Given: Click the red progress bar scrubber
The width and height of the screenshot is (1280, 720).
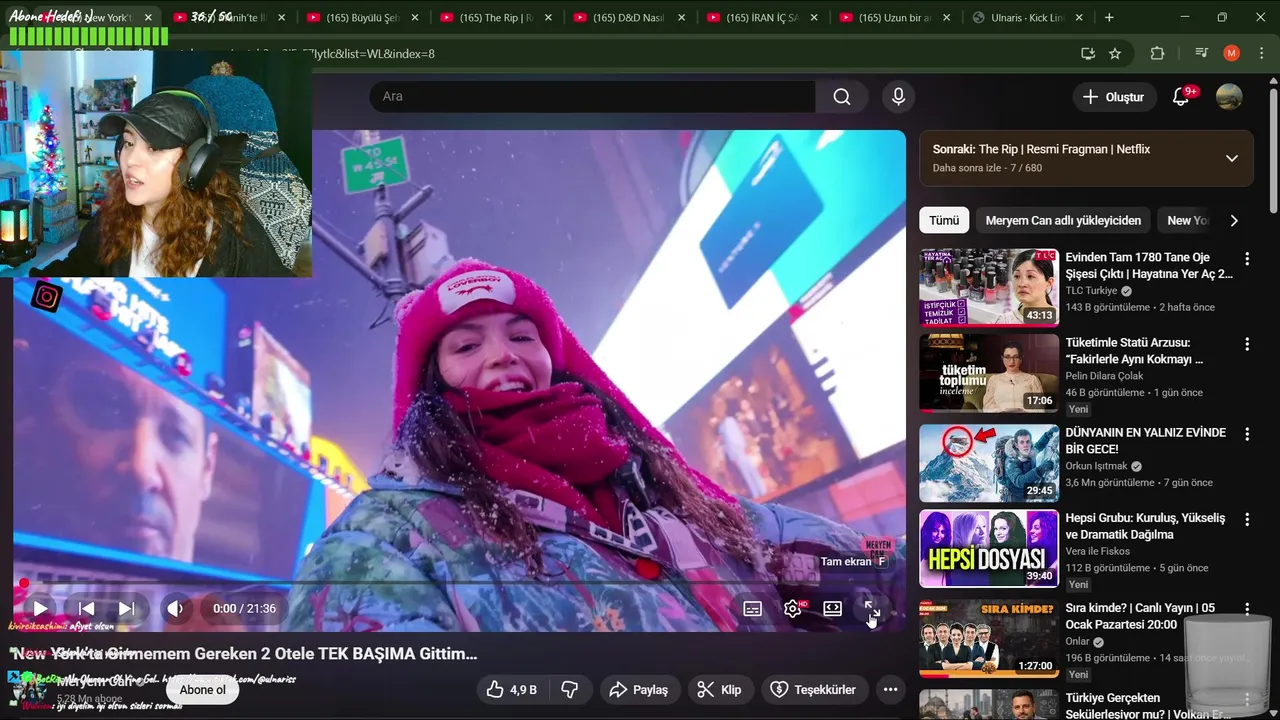Looking at the screenshot, I should pos(24,583).
